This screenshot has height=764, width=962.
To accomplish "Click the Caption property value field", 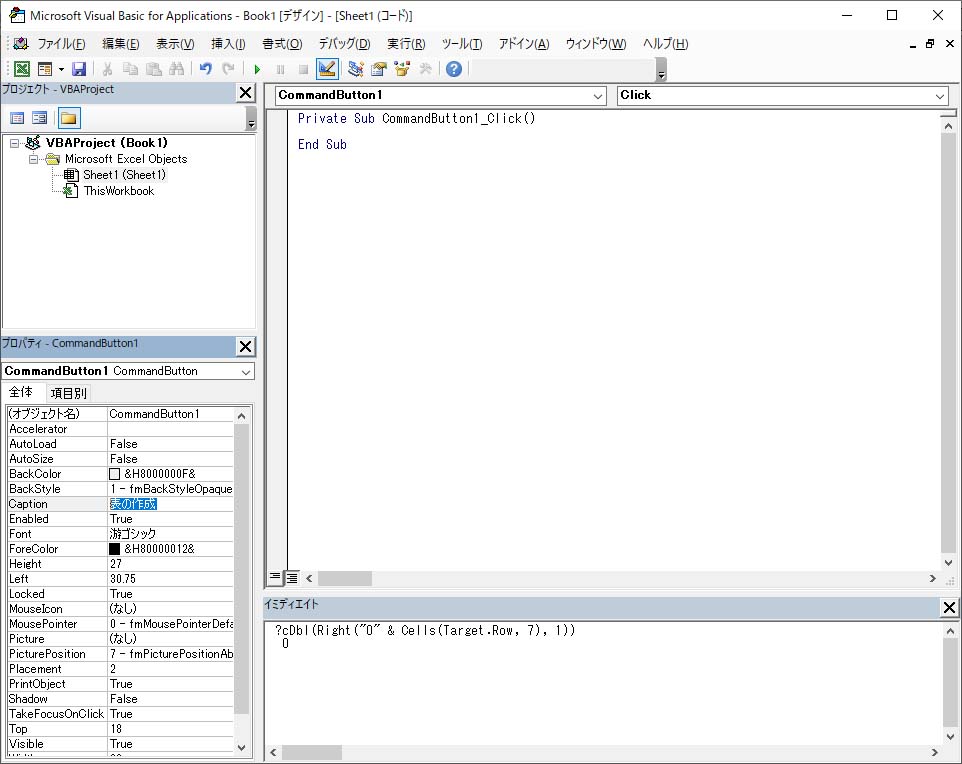I will (170, 504).
